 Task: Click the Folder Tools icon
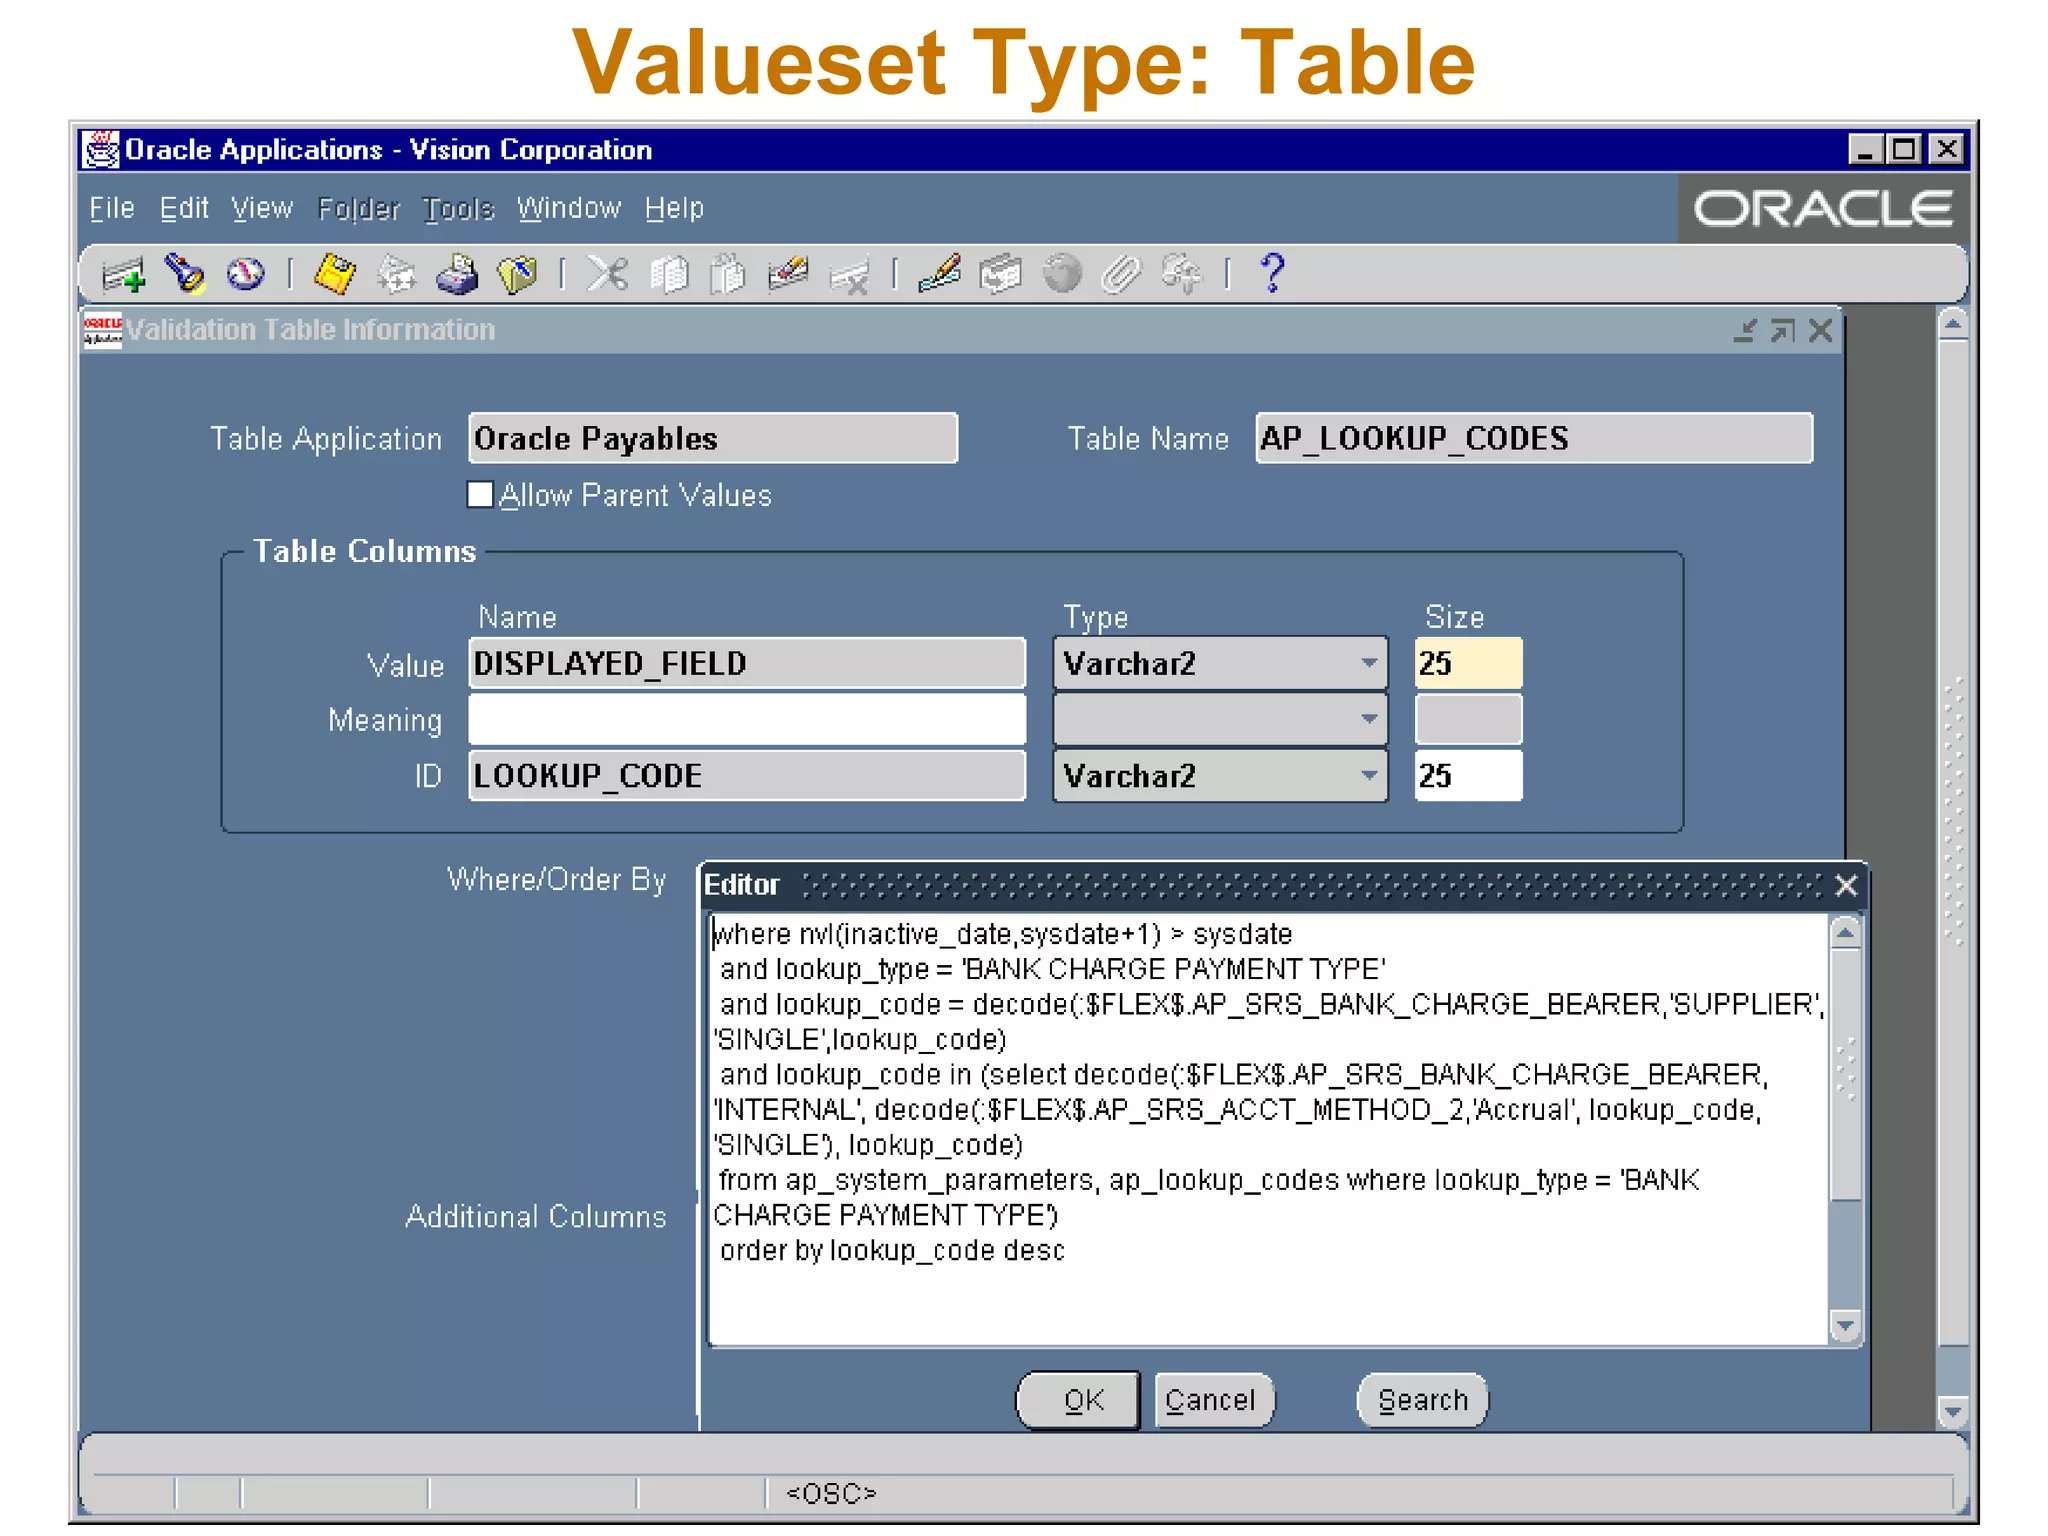tap(1182, 274)
